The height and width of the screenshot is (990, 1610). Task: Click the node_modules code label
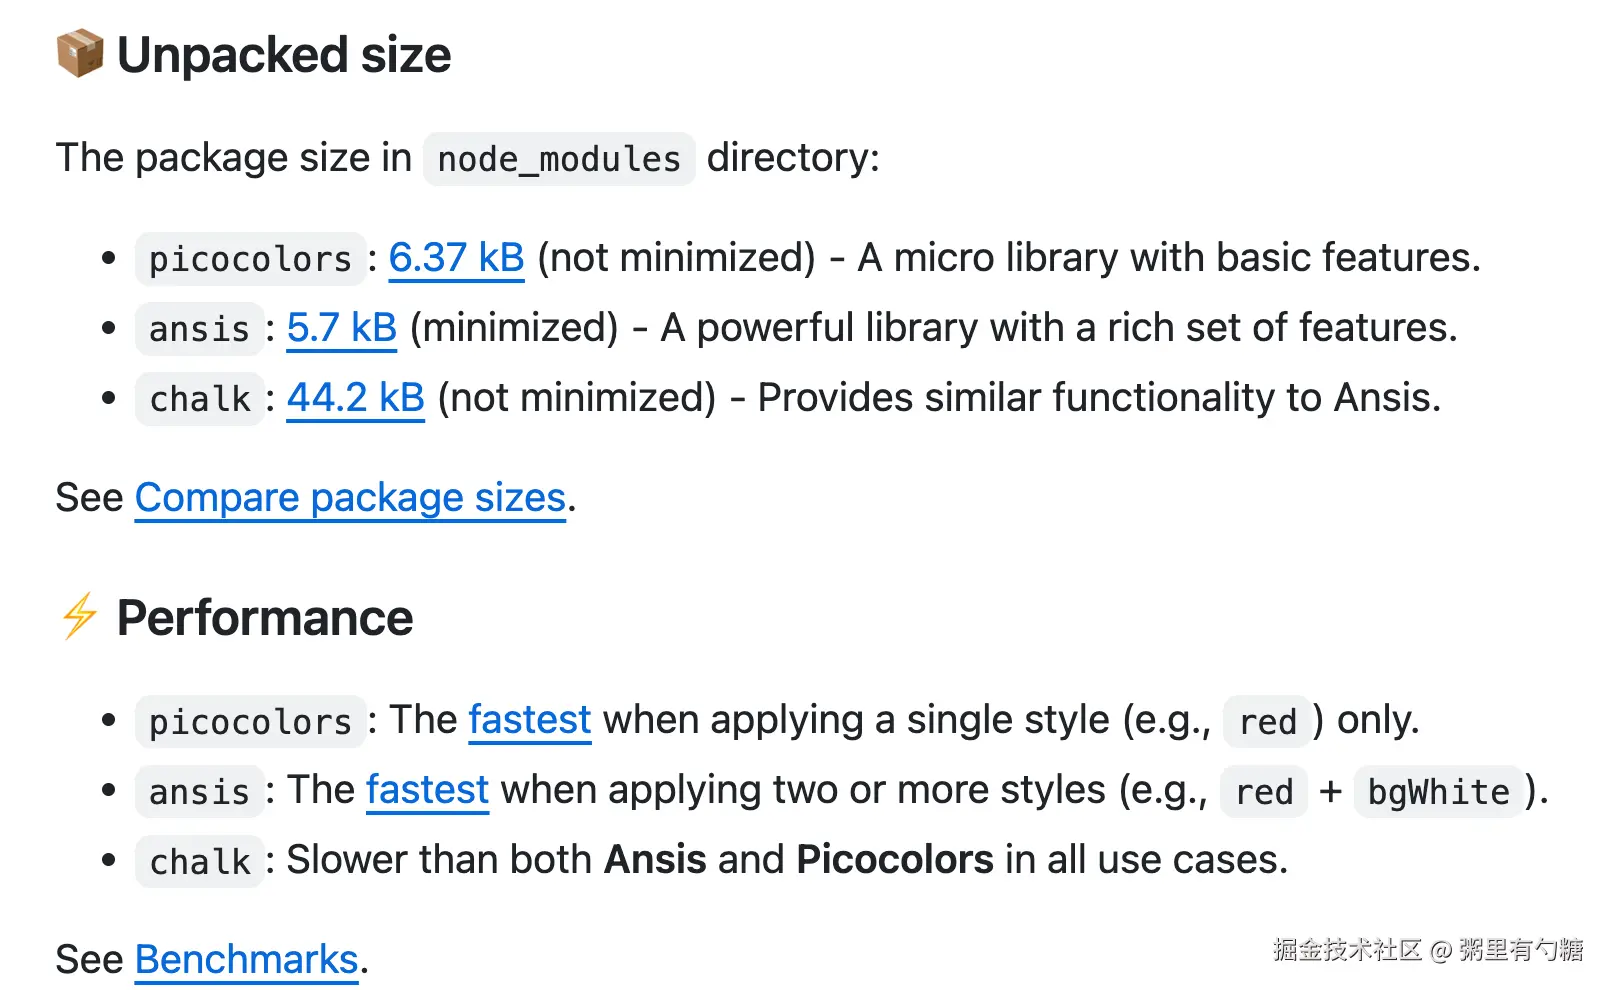[x=559, y=159]
